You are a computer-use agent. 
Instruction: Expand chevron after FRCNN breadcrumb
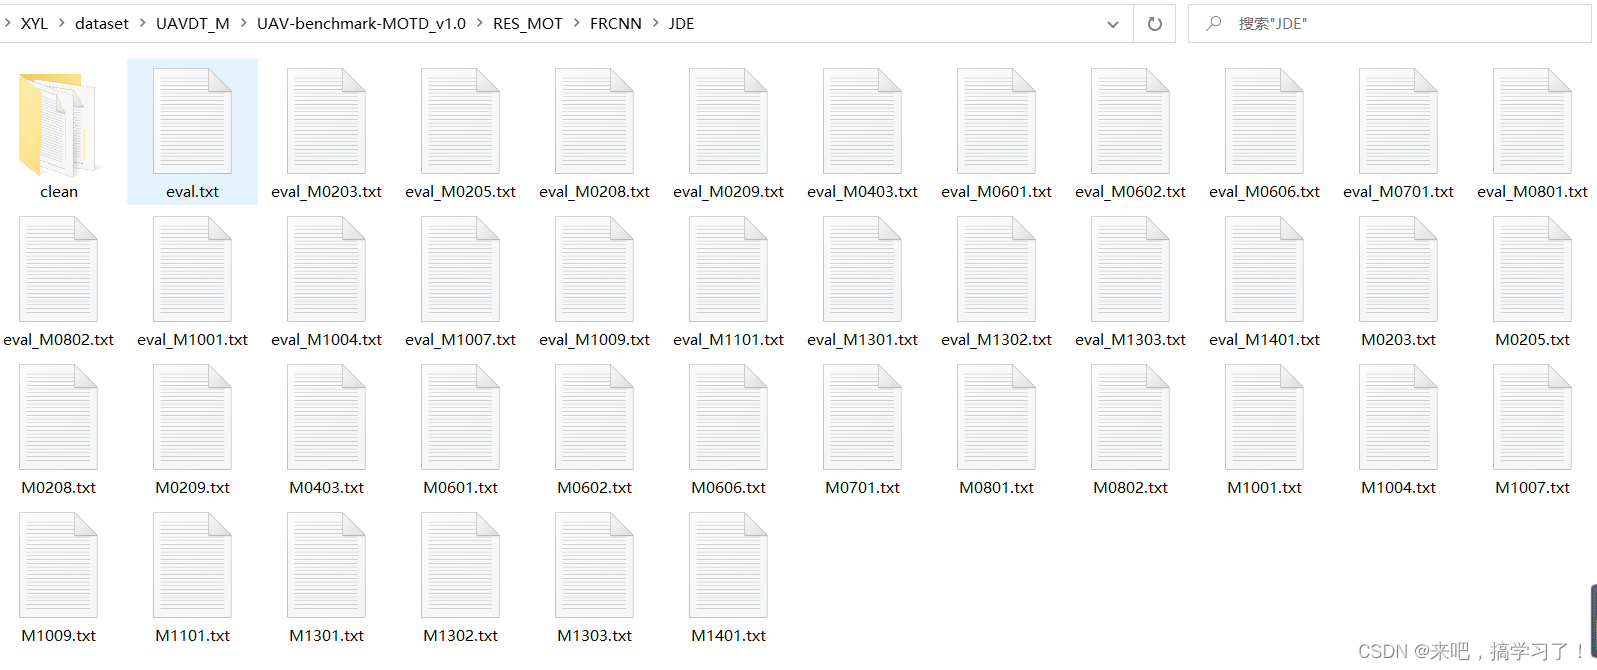click(656, 23)
